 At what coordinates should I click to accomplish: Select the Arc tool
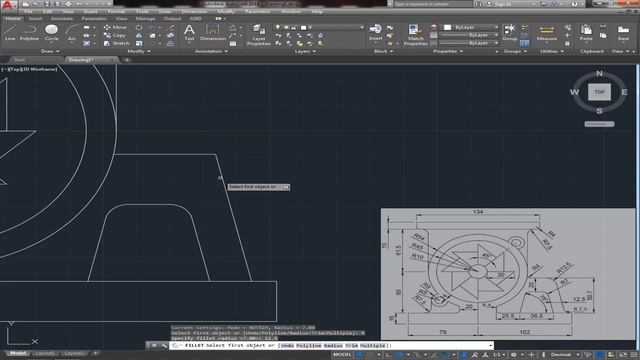click(72, 32)
